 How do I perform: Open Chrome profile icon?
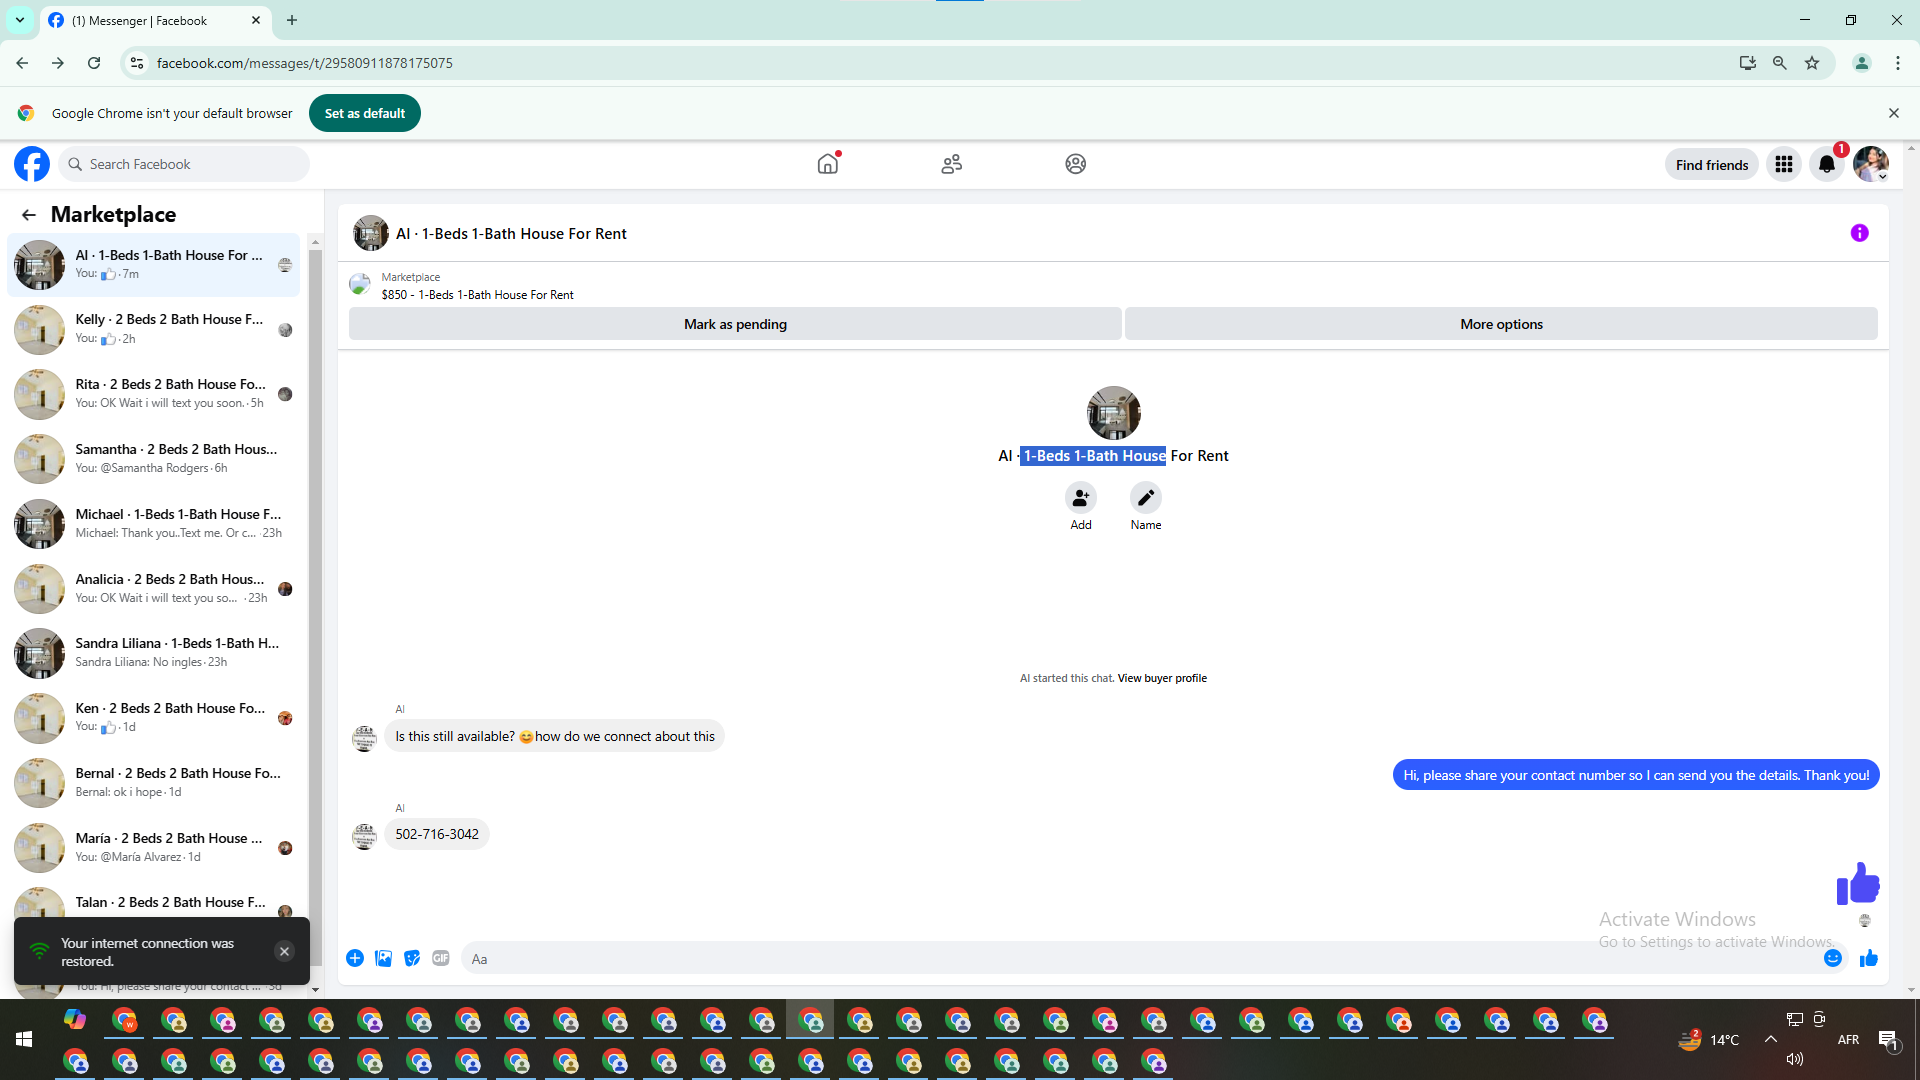pos(1862,63)
